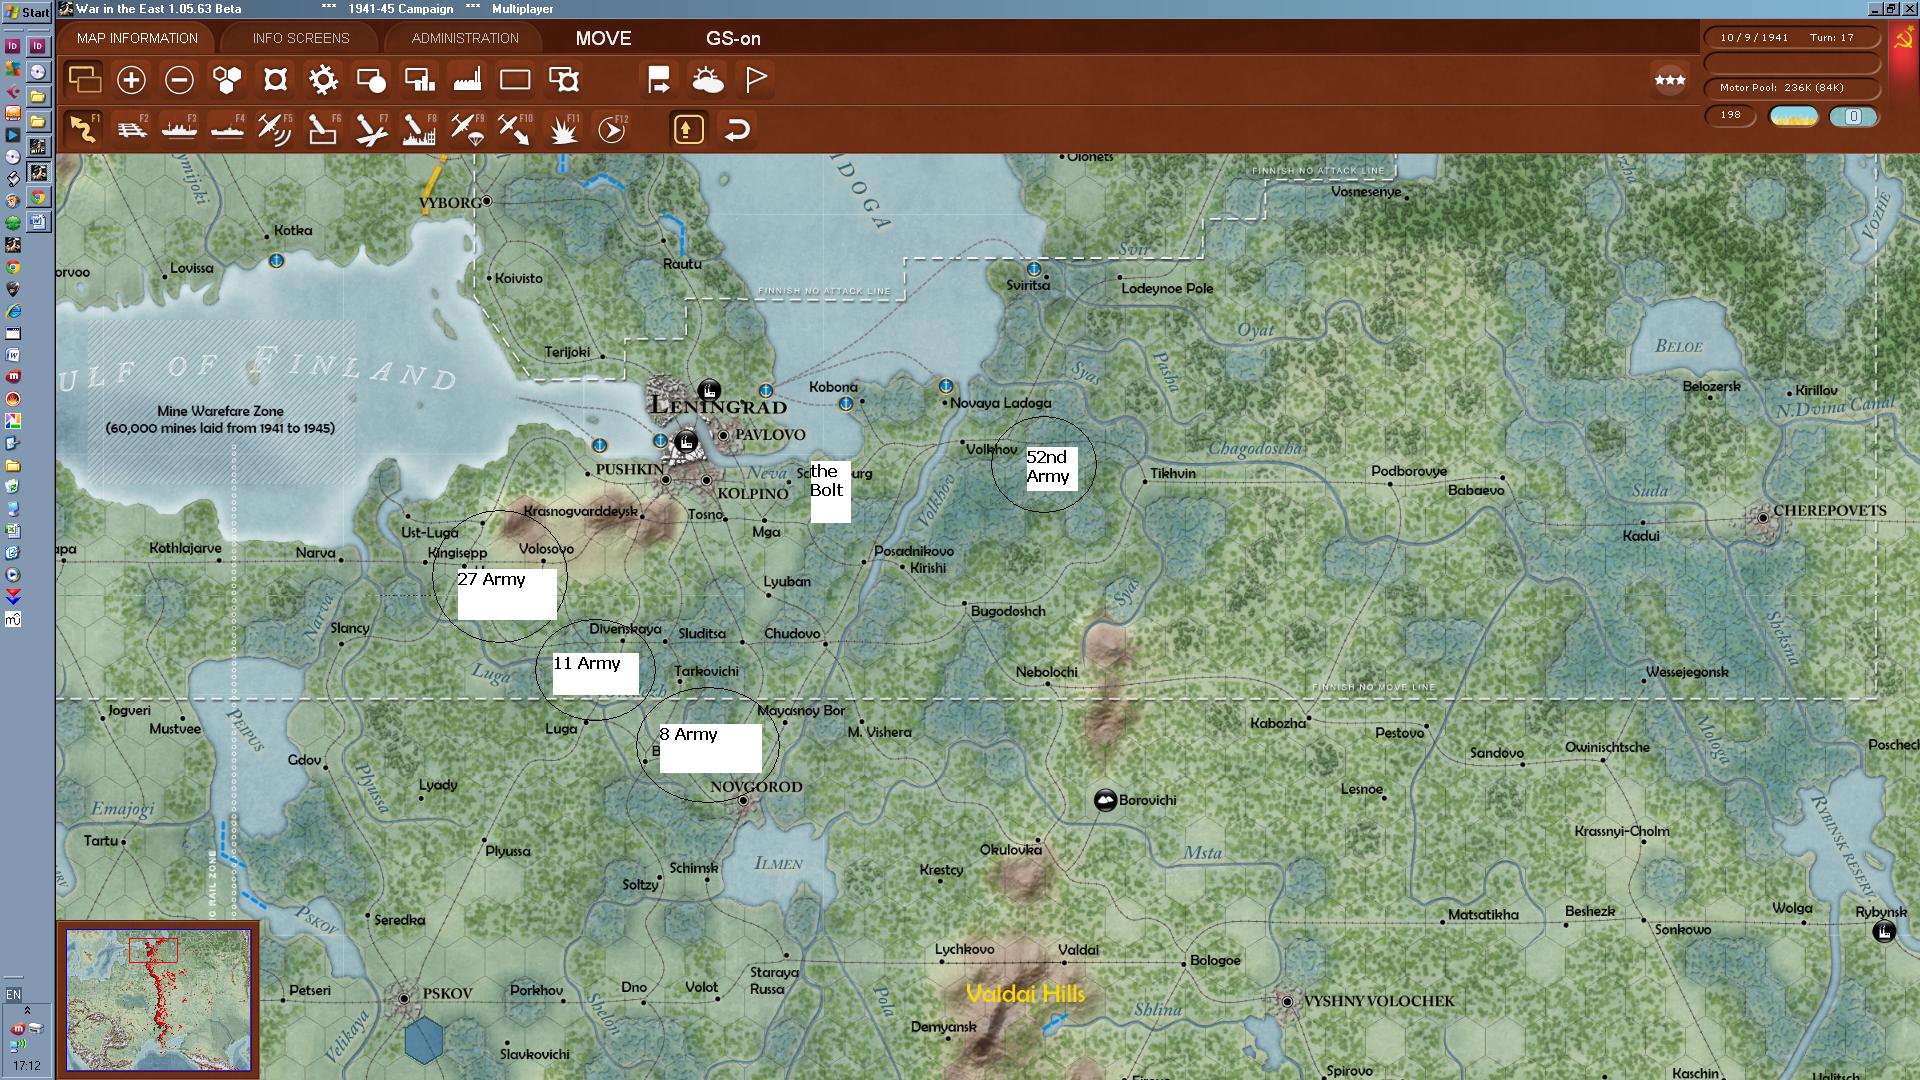Click the empty rectangle toolbar icon
The image size is (1920, 1080).
[515, 80]
